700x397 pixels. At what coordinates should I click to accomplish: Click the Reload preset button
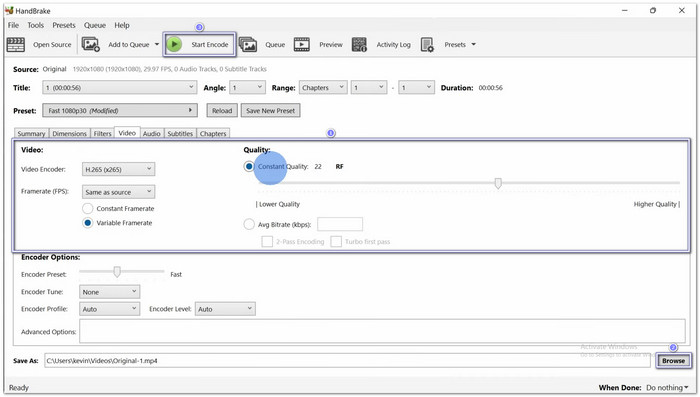click(222, 110)
